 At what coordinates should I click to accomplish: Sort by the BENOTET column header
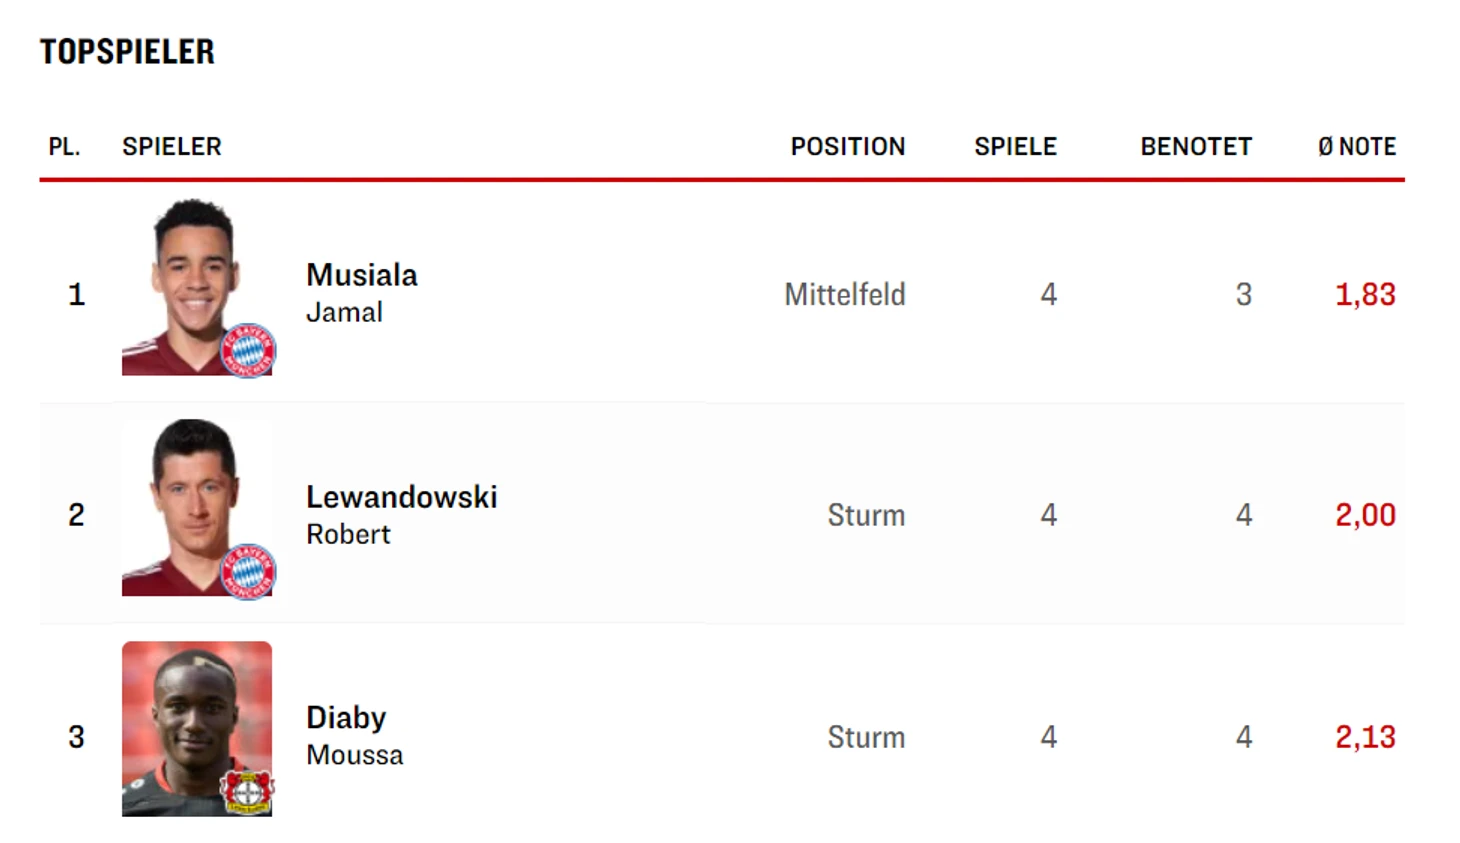[1196, 147]
